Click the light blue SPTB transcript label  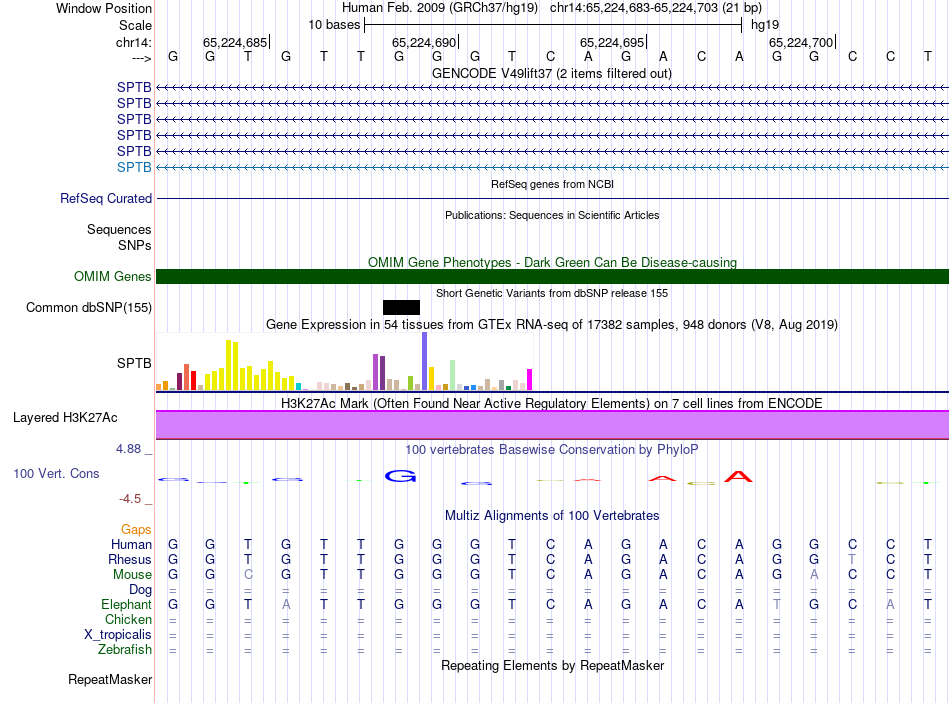tap(134, 167)
